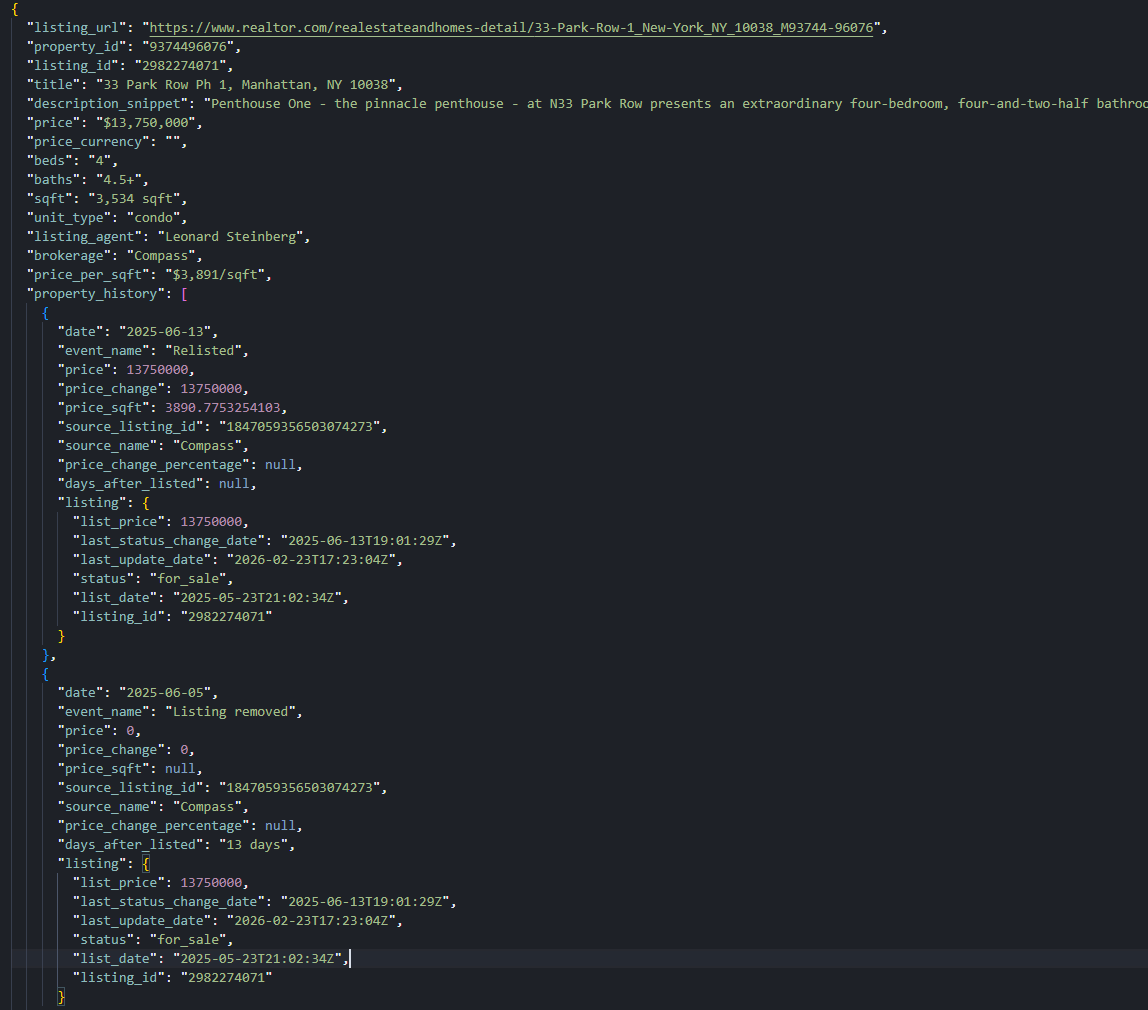Screen dimensions: 1148x1010
Task: Click the property_id value "9374496076"
Action: 188,46
